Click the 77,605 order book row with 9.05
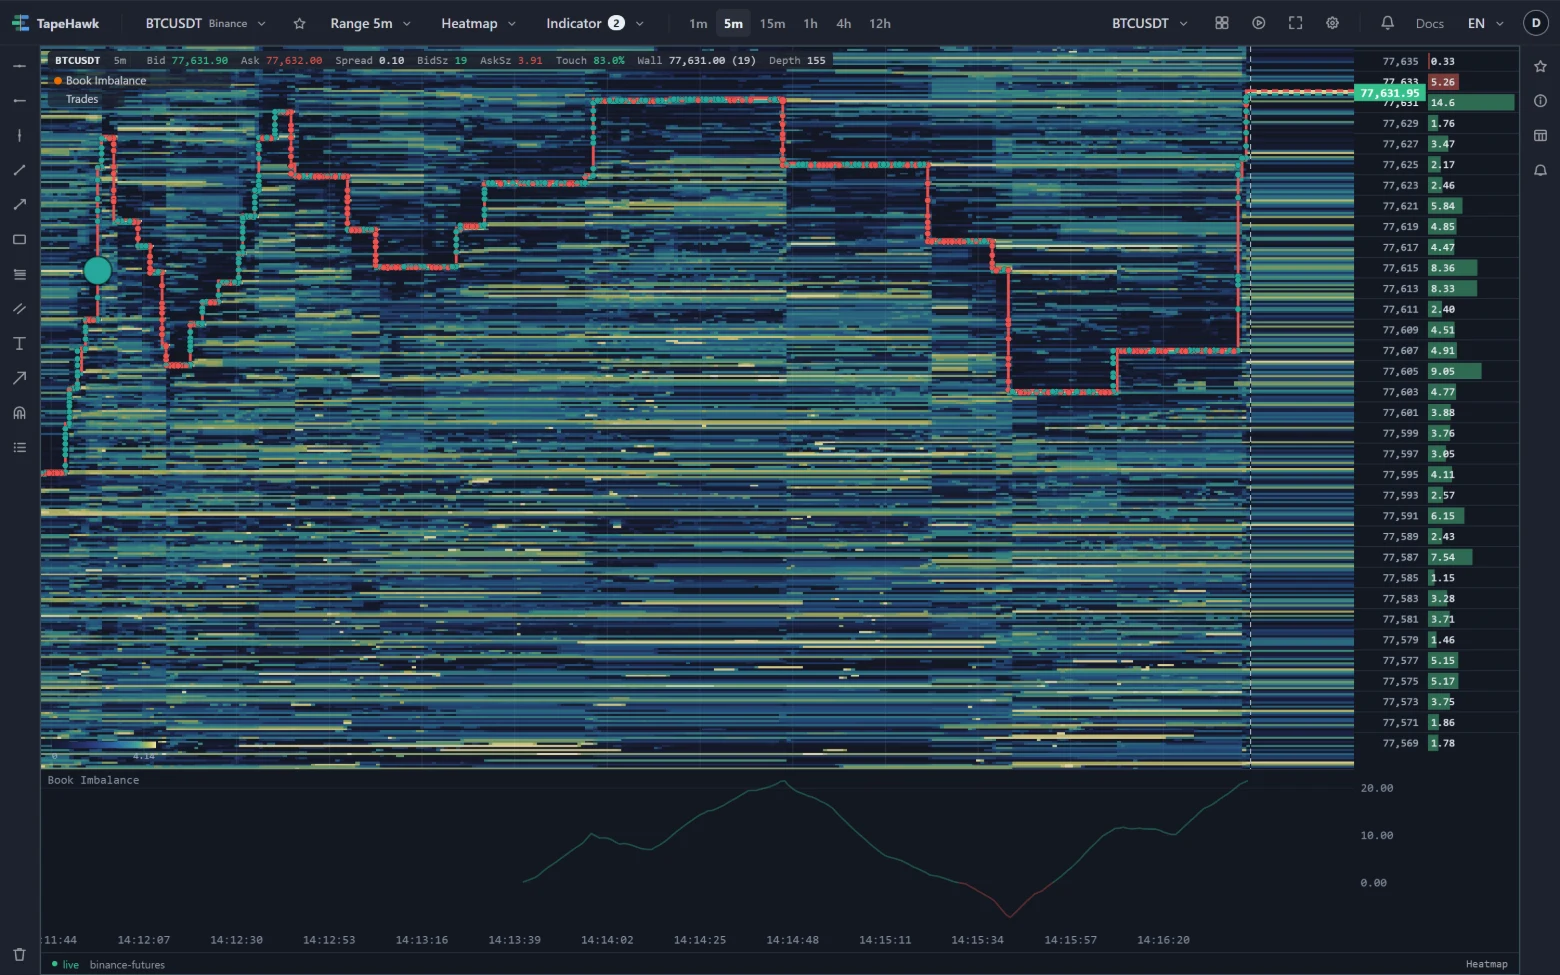The image size is (1560, 975). 1436,371
